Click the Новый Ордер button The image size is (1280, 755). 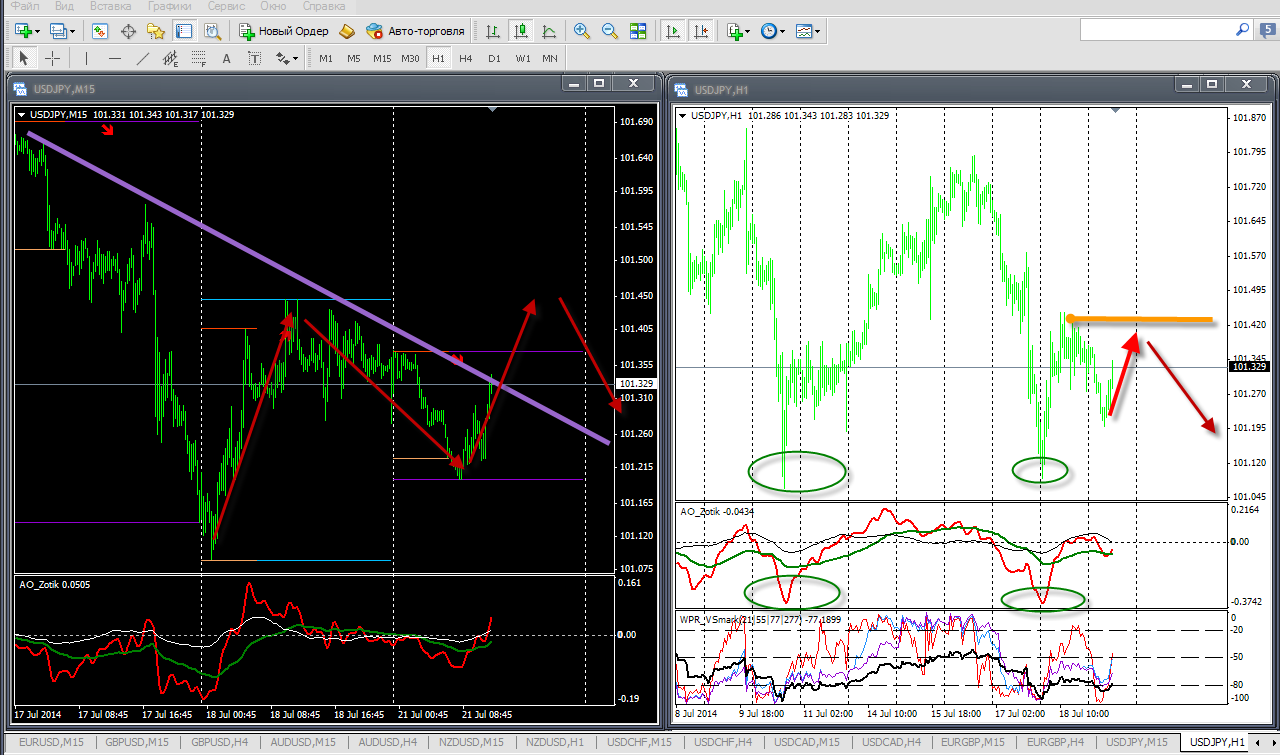(x=283, y=31)
